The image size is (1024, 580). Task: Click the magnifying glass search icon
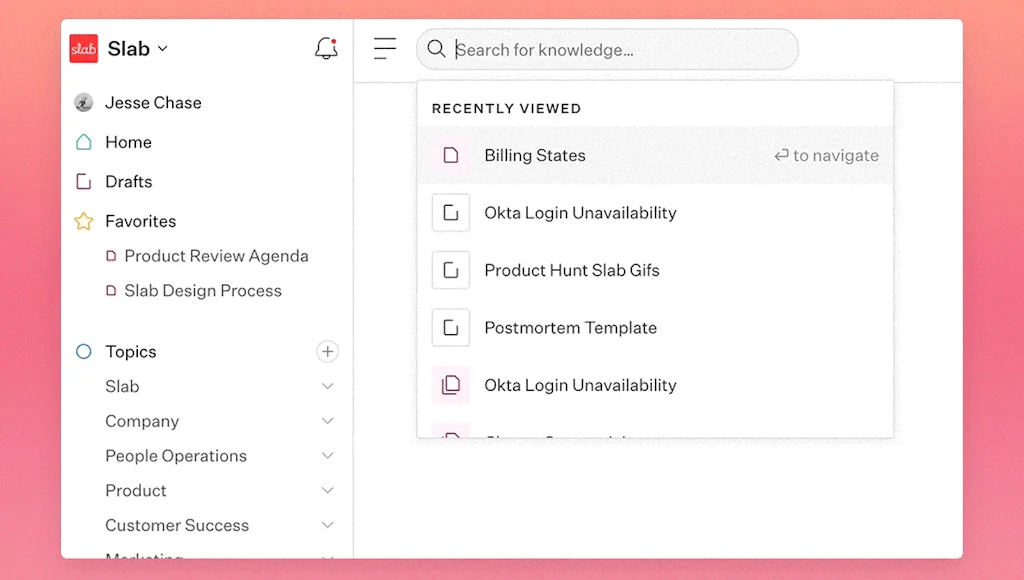tap(436, 49)
